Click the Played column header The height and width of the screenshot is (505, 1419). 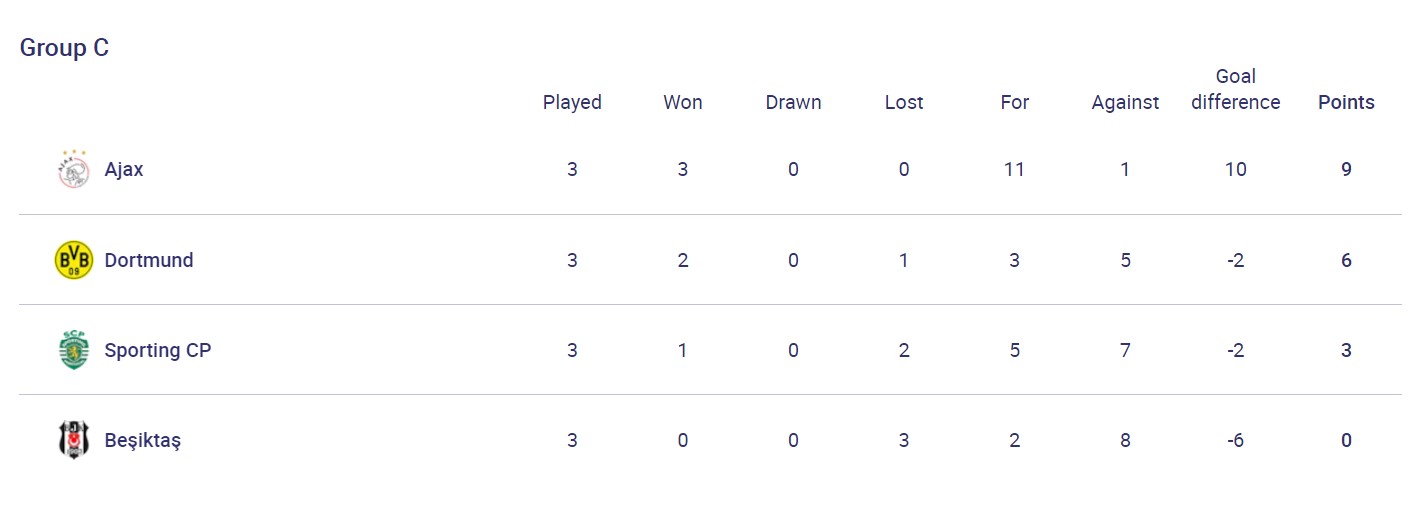(572, 102)
